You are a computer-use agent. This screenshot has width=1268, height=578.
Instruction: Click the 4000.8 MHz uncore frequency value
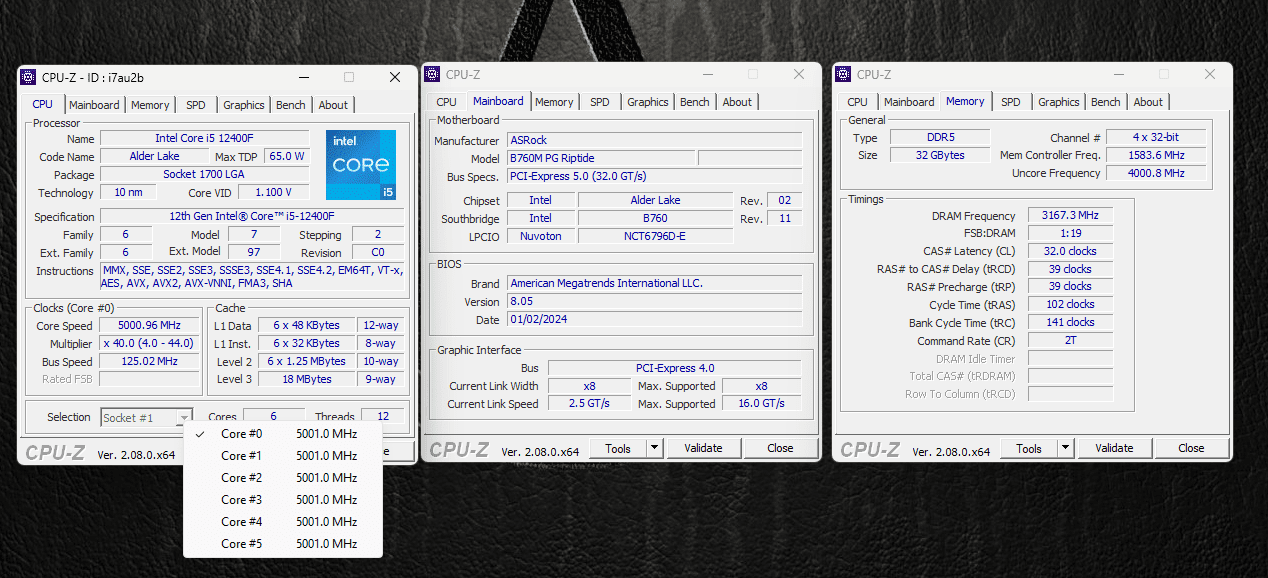[1156, 173]
